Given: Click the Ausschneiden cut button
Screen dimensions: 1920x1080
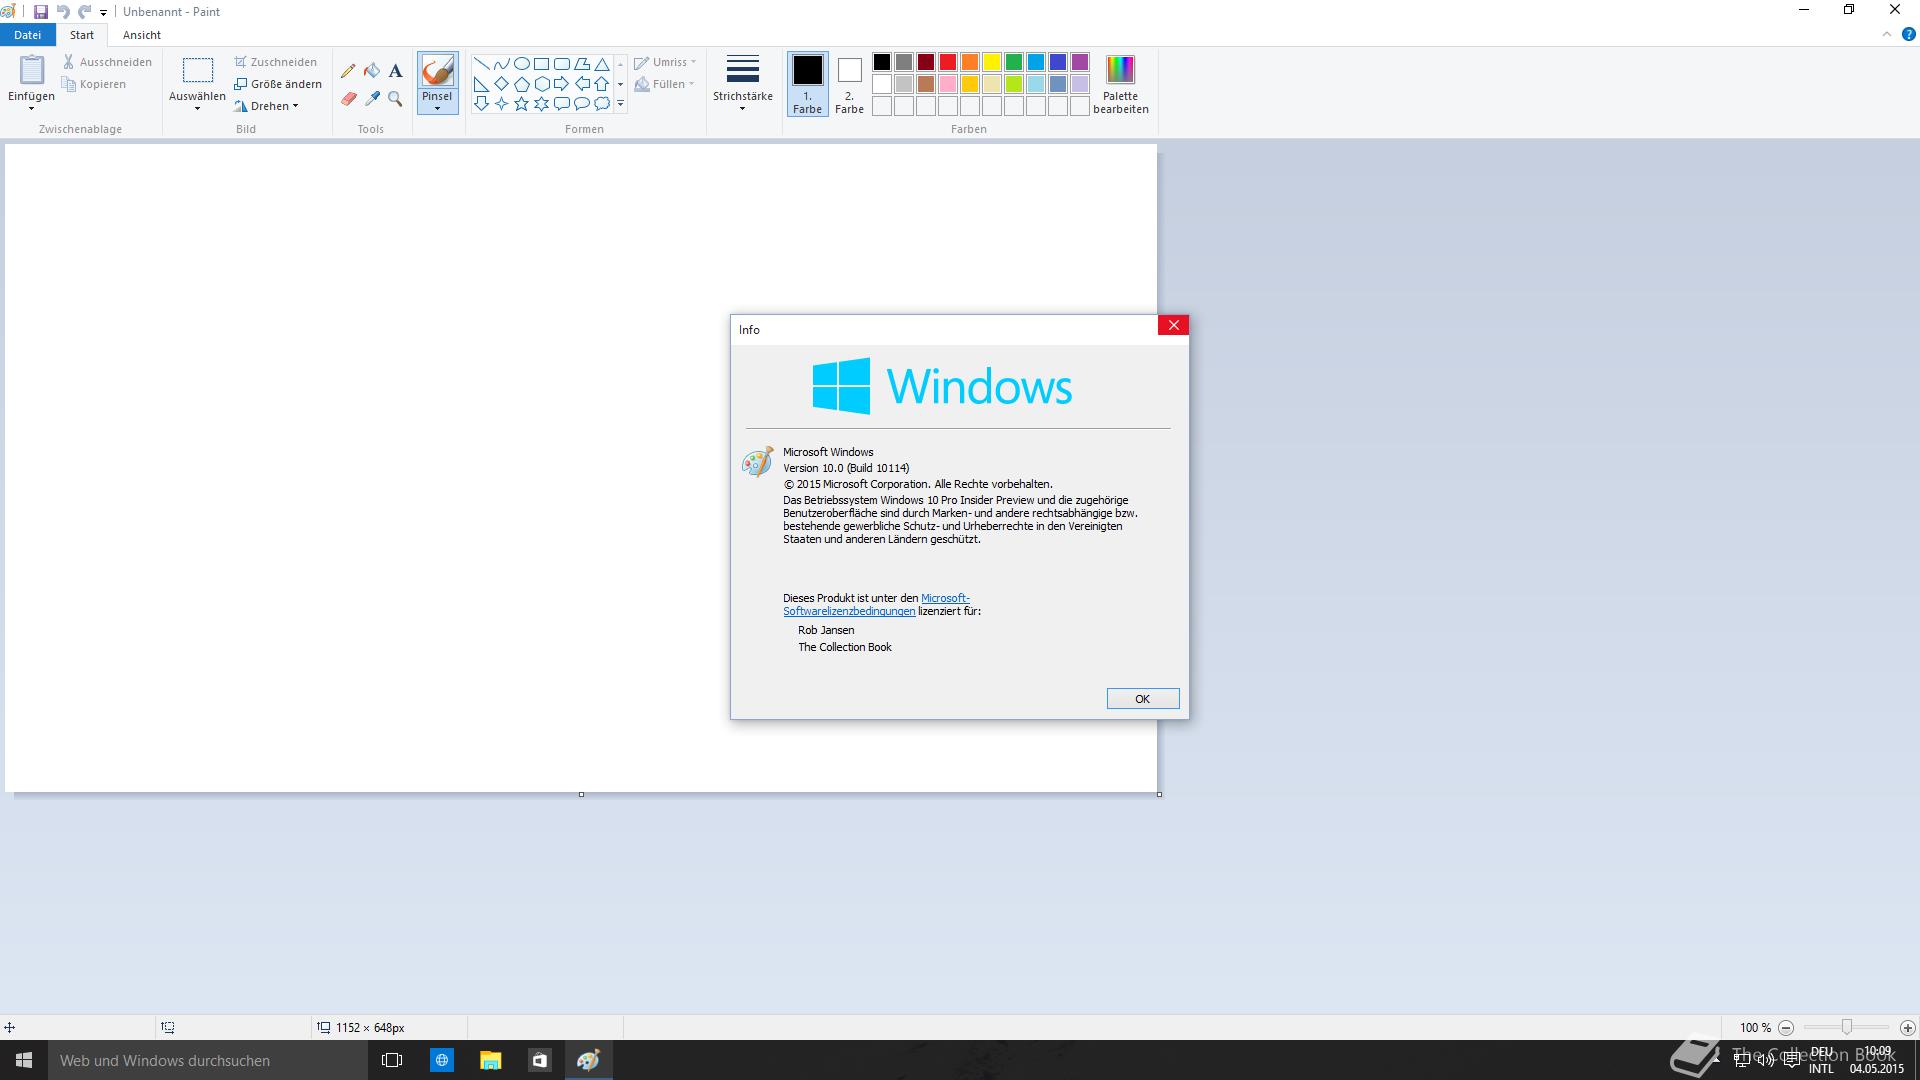Looking at the screenshot, I should coord(107,62).
